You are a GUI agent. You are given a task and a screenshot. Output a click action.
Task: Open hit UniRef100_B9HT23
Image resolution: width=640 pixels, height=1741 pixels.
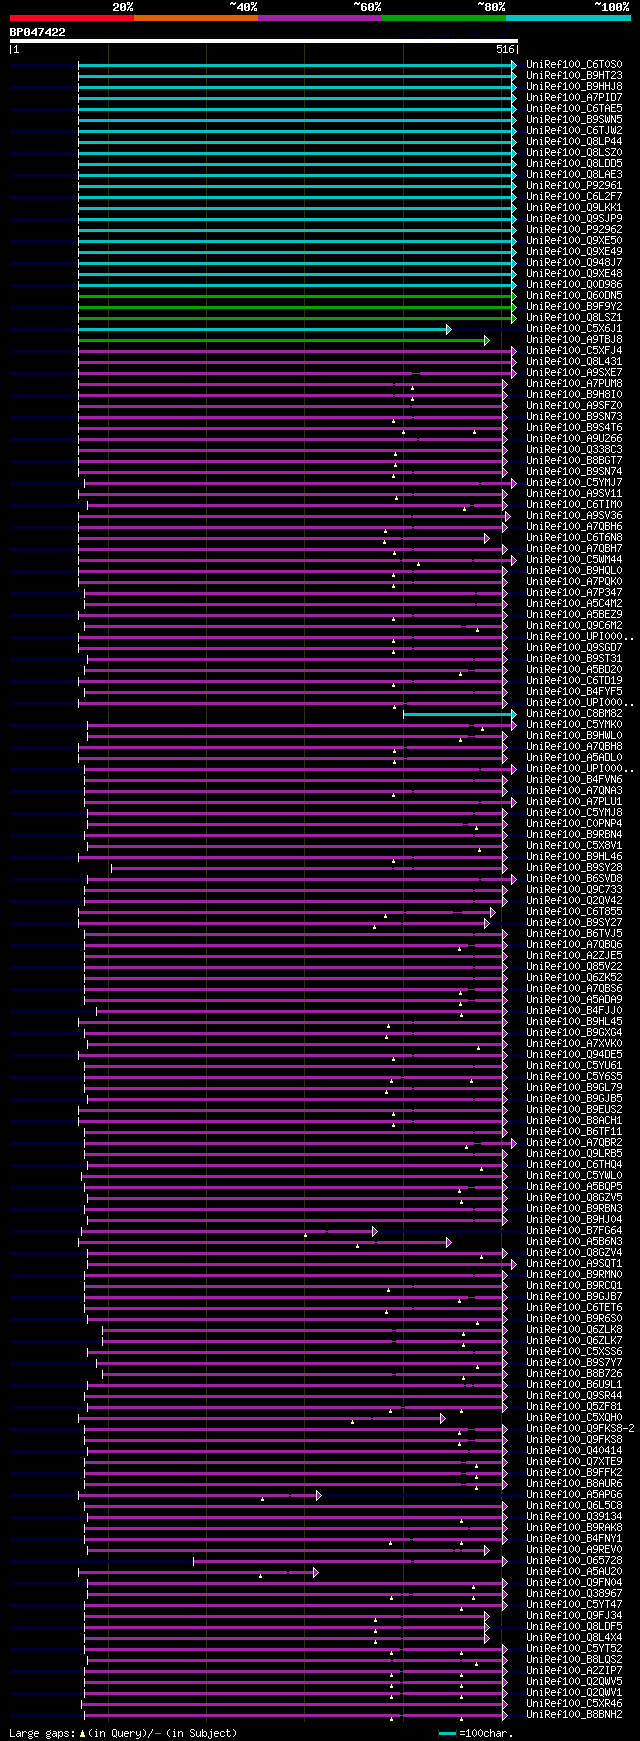574,76
